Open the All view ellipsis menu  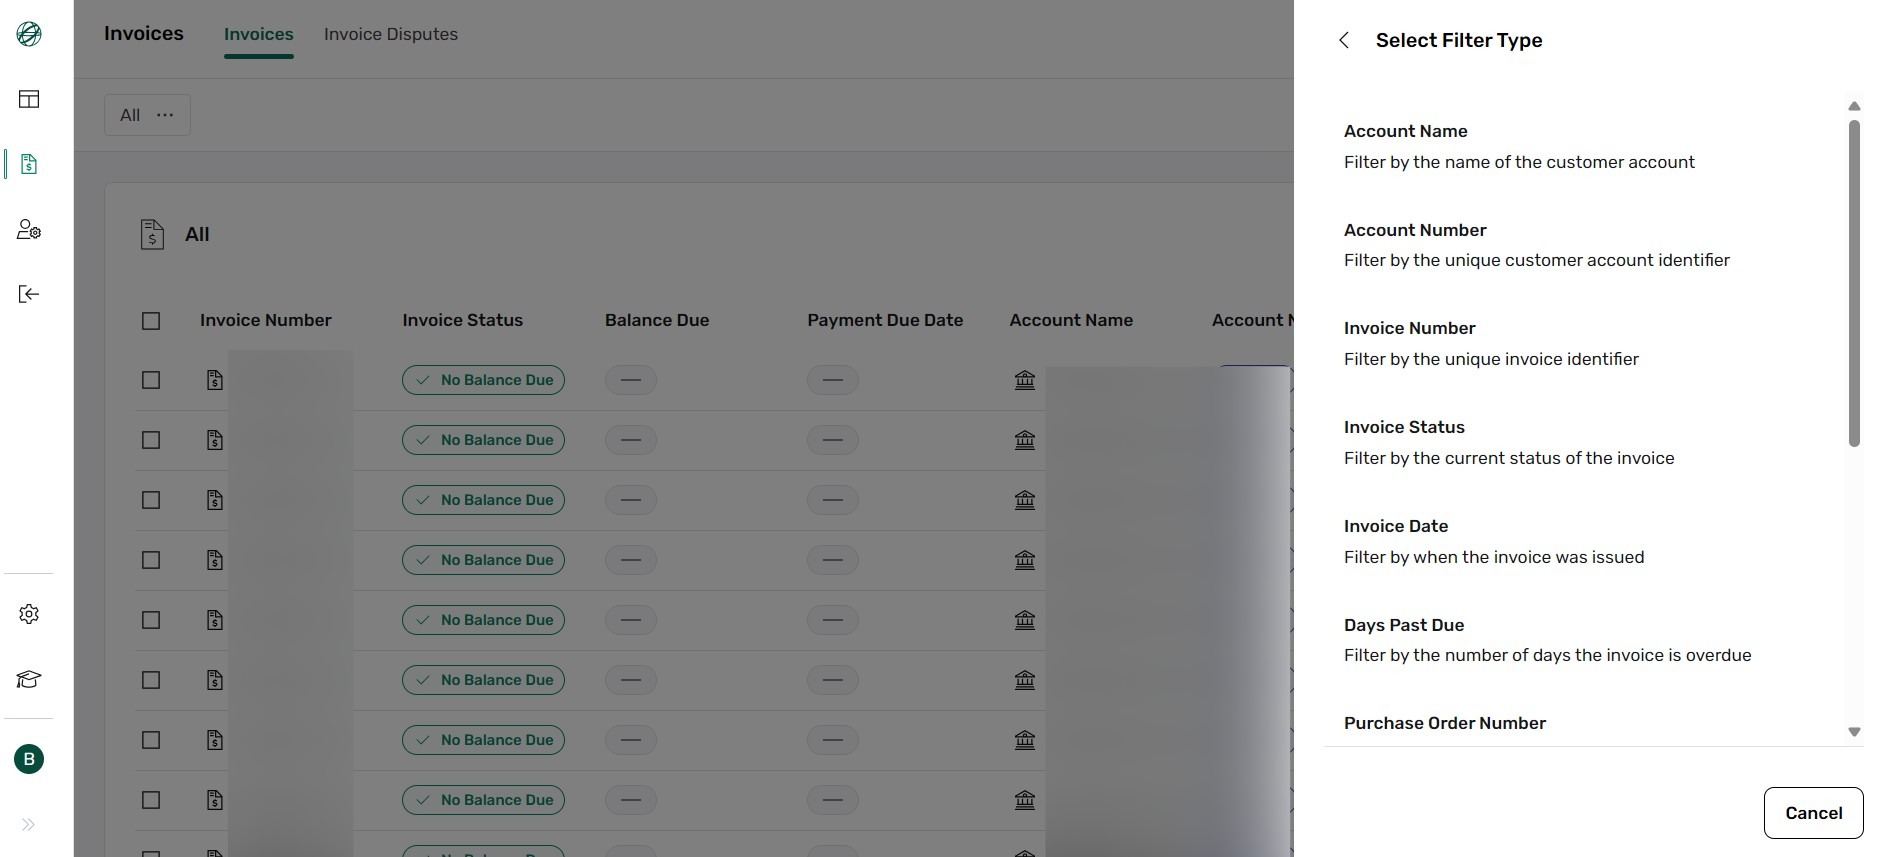pos(165,115)
